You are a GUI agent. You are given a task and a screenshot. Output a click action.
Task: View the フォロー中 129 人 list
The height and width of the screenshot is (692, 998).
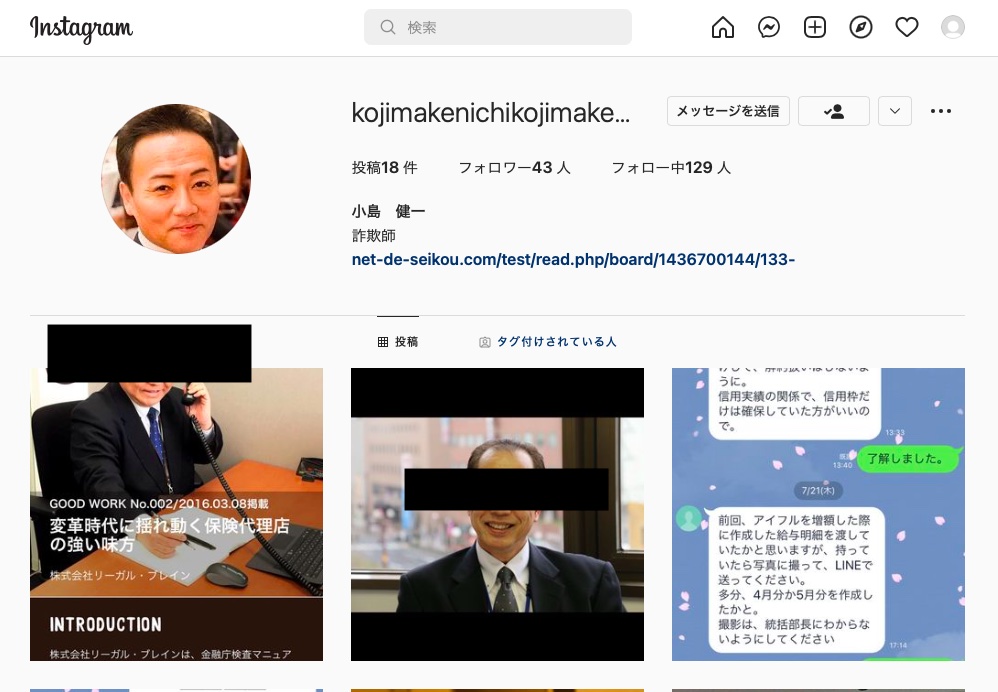tap(670, 168)
